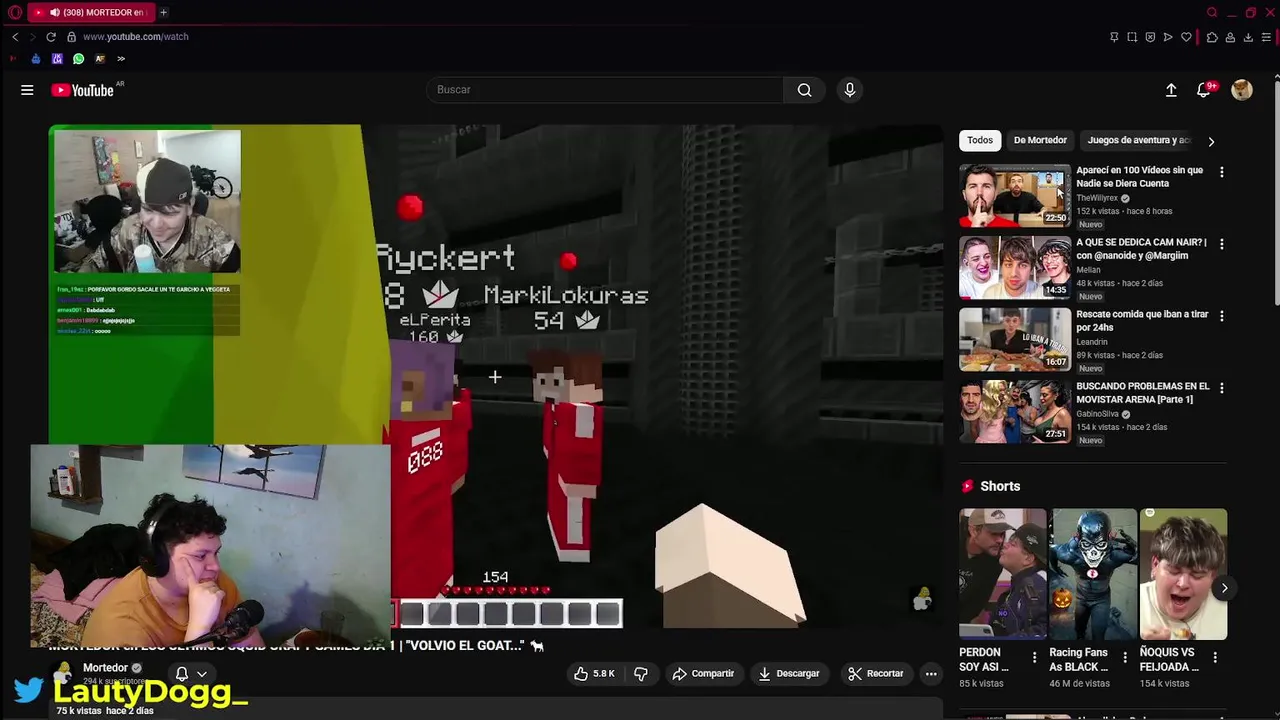Start voice search with microphone
Screen dimensions: 1280x720
[850, 90]
